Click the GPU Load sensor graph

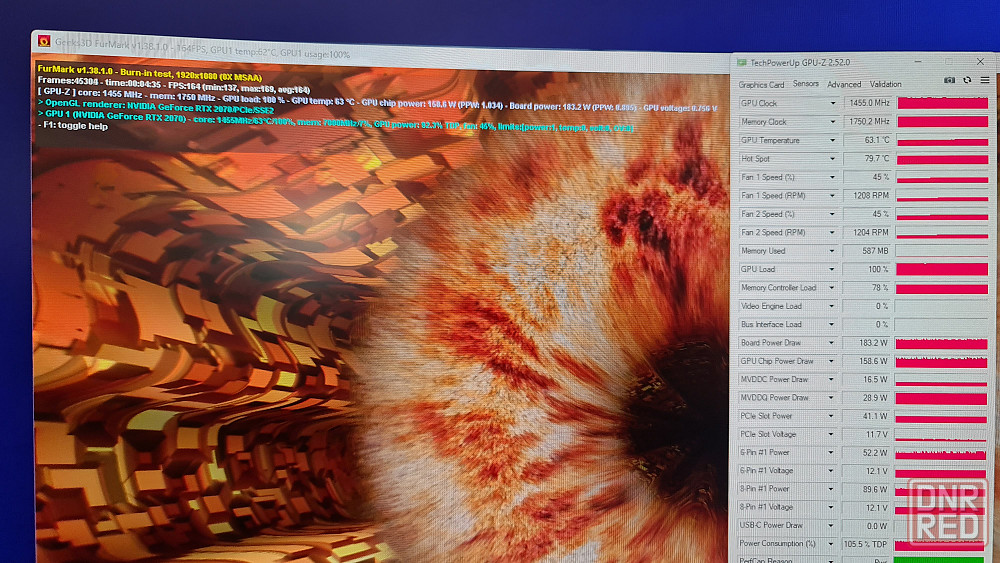(x=942, y=269)
